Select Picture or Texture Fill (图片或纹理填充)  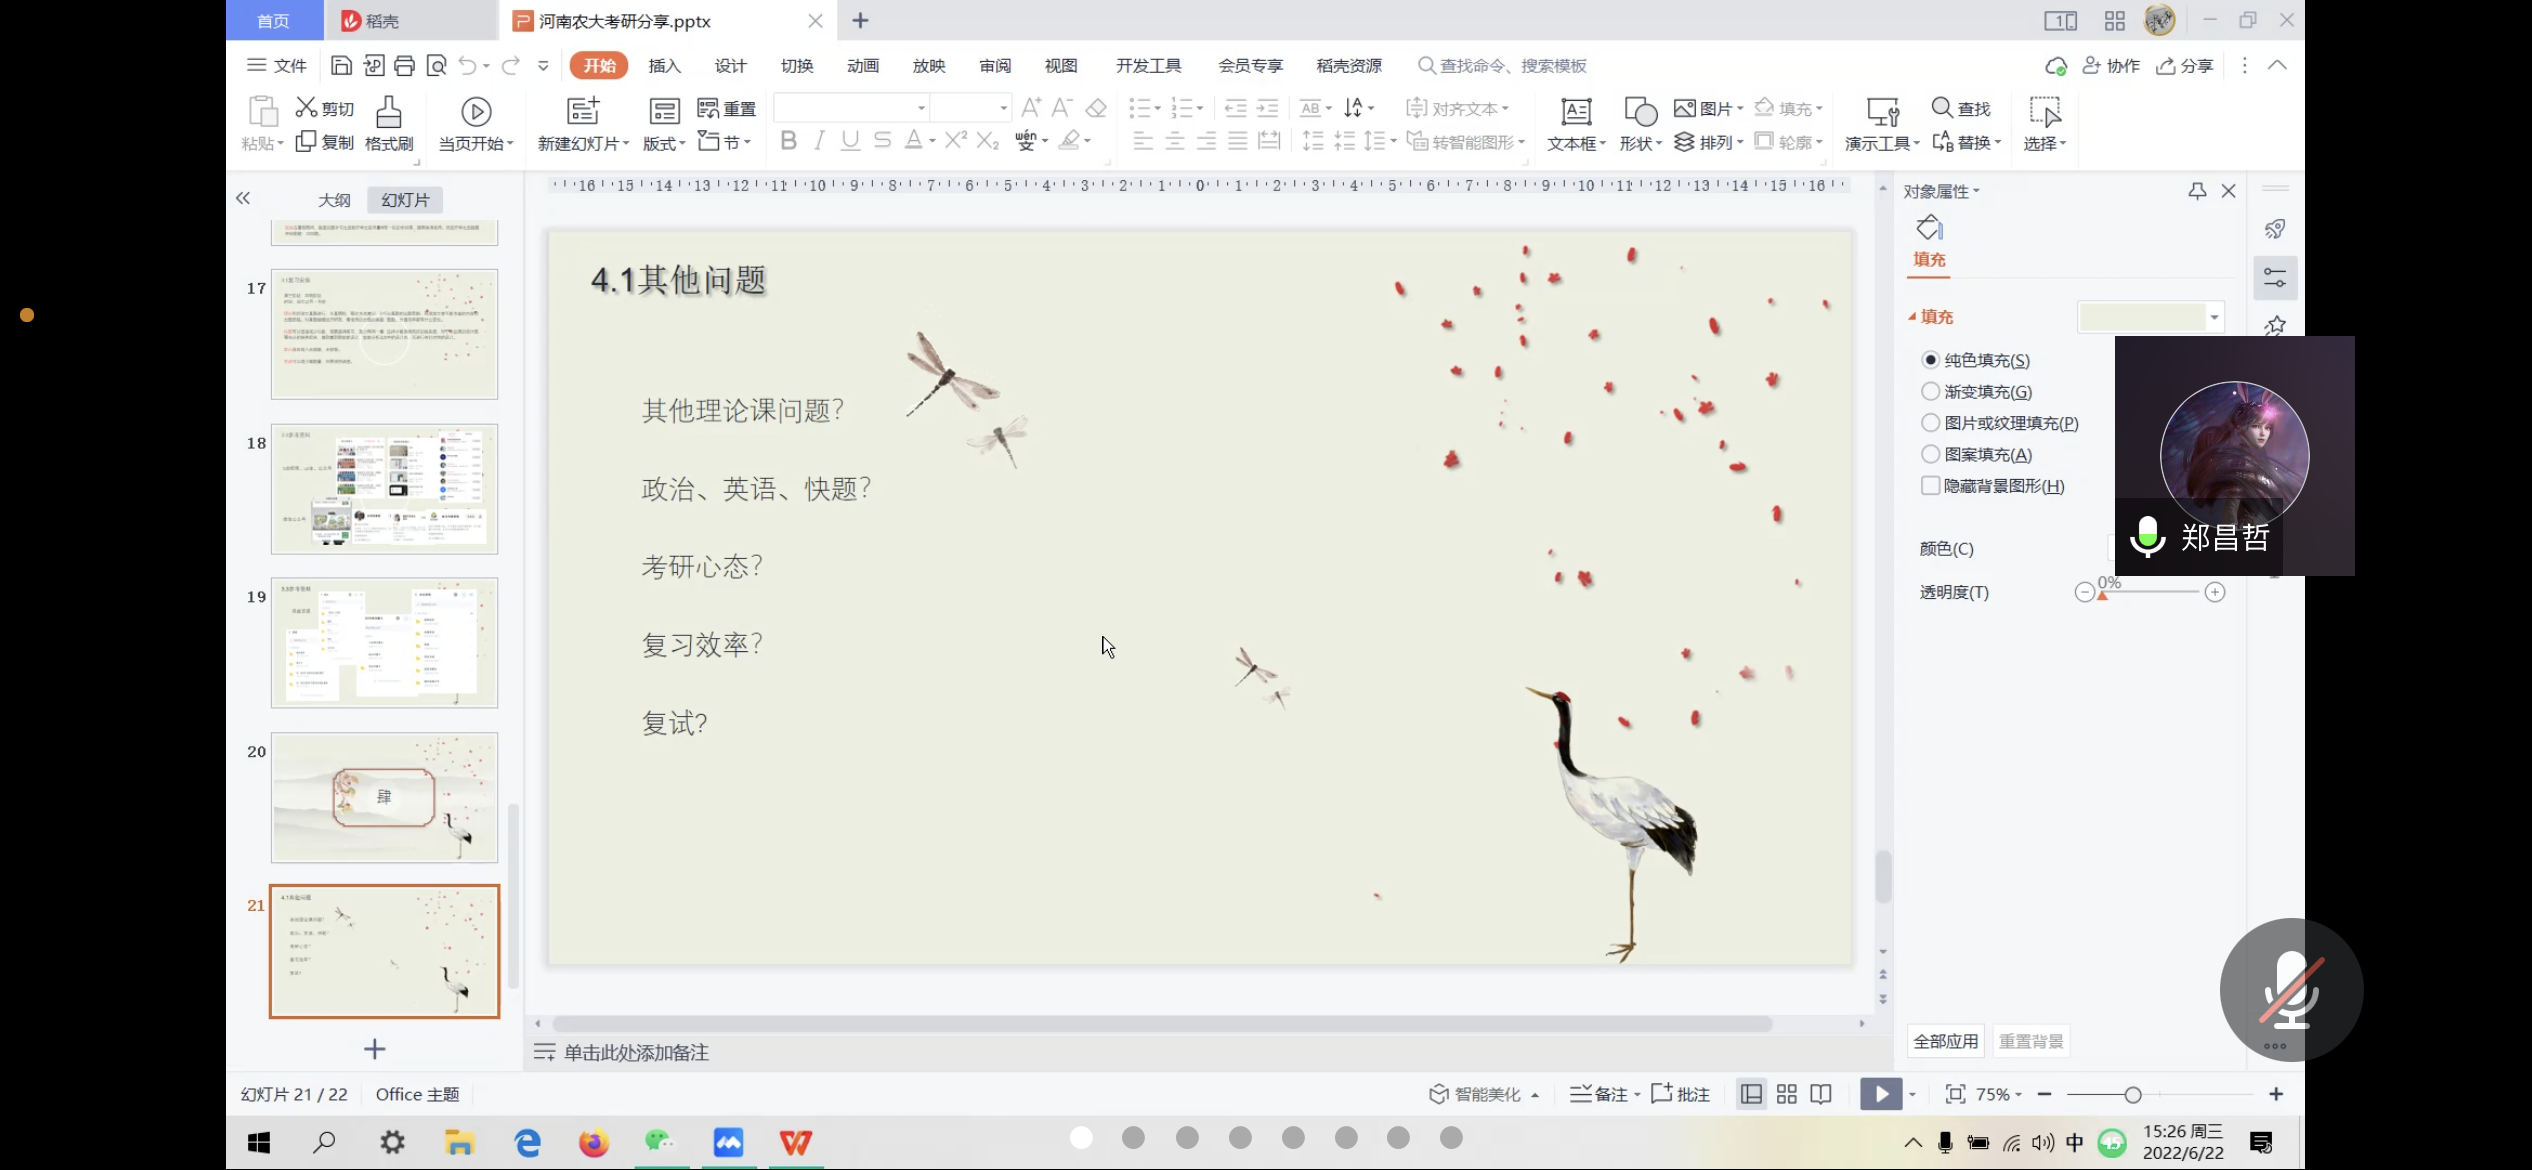tap(1931, 423)
